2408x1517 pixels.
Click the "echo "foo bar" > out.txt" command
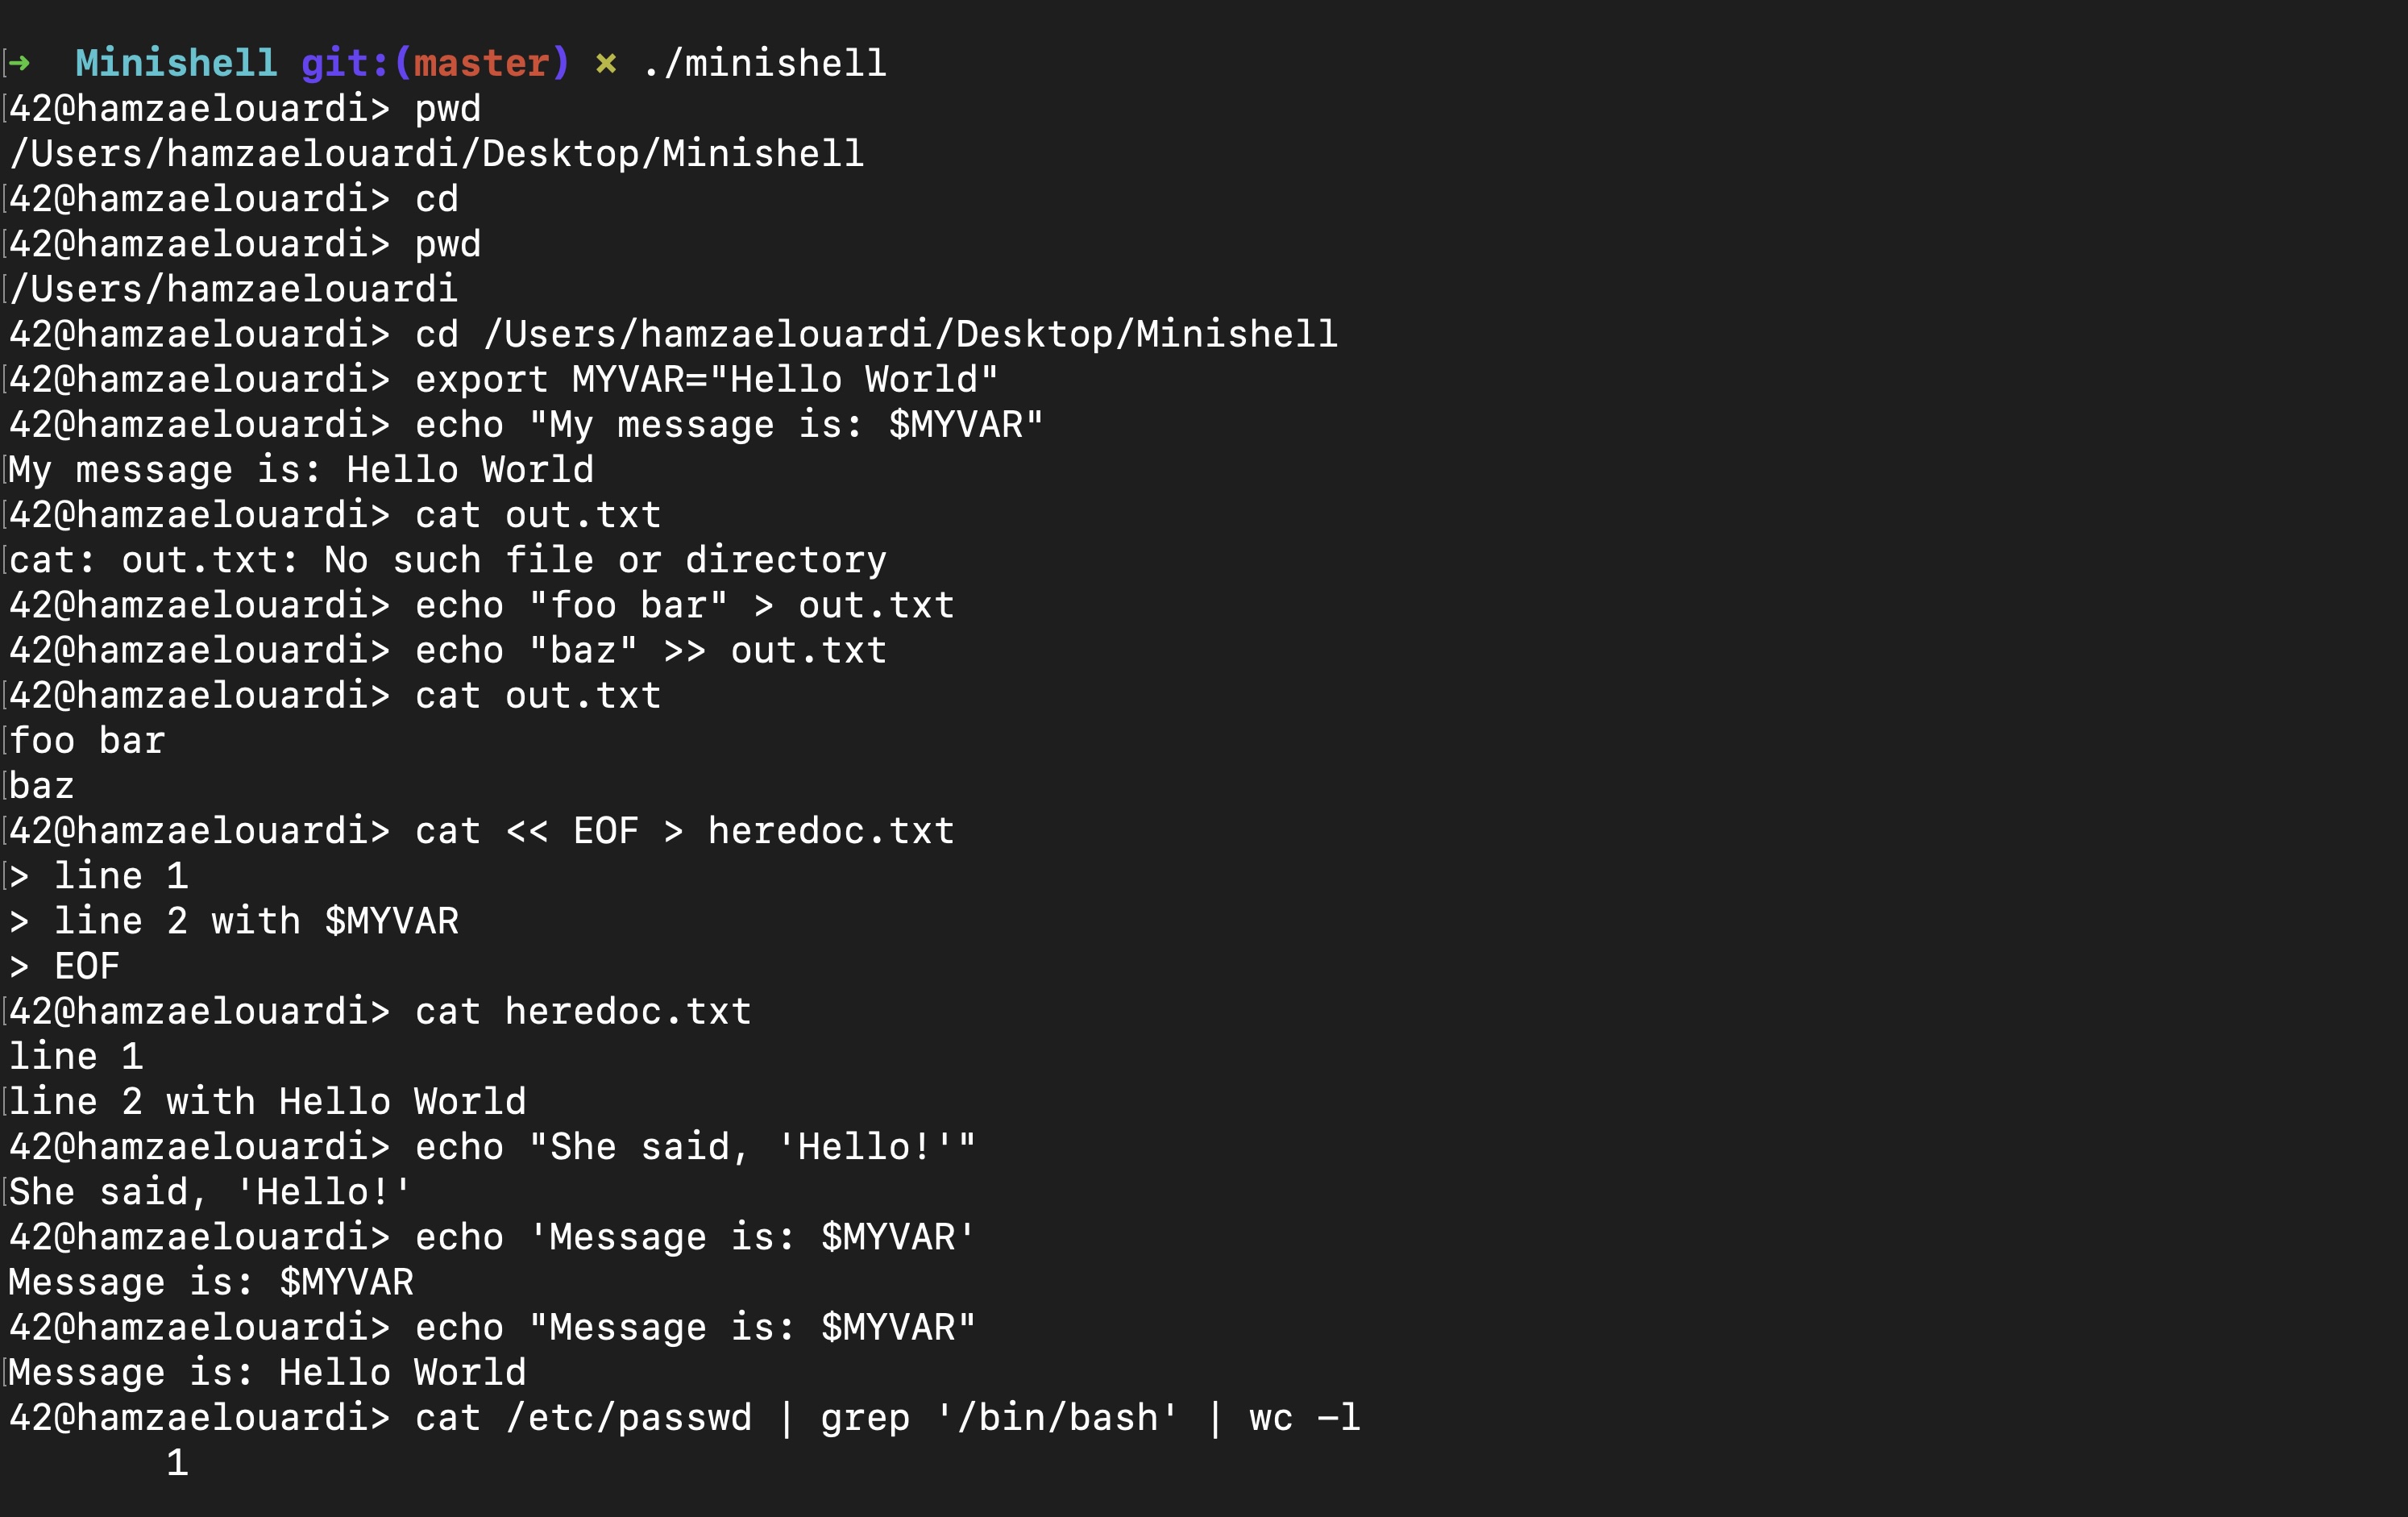pyautogui.click(x=684, y=605)
